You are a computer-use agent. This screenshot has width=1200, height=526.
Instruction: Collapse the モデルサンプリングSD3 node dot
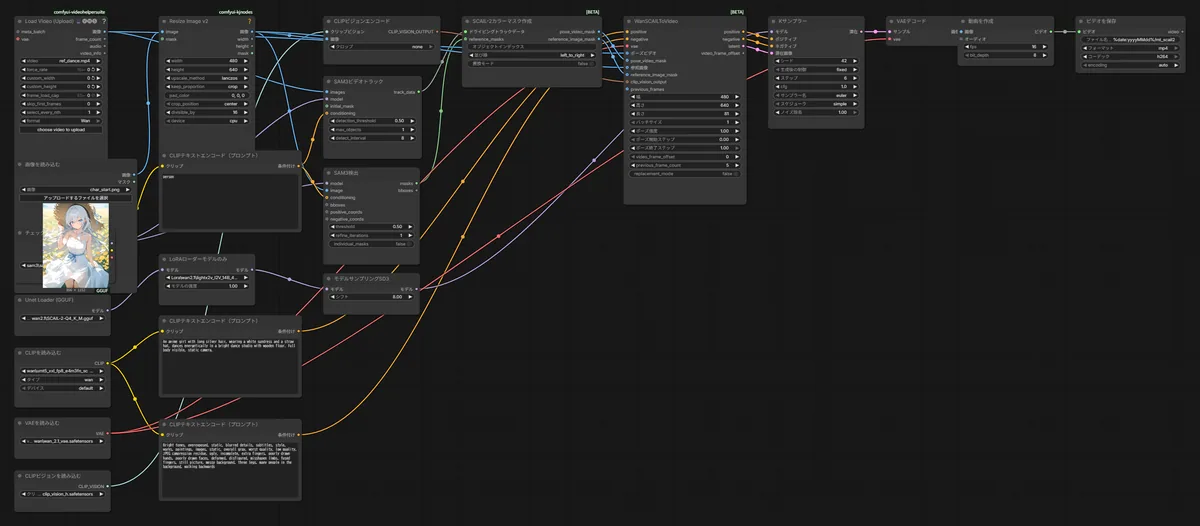point(328,277)
